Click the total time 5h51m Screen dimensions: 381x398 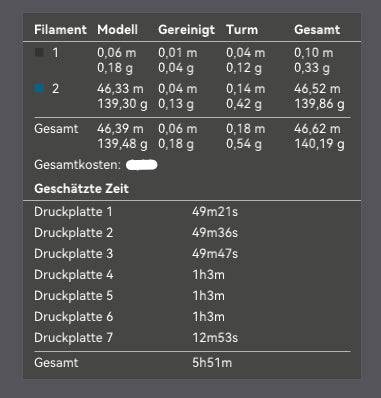tap(212, 363)
